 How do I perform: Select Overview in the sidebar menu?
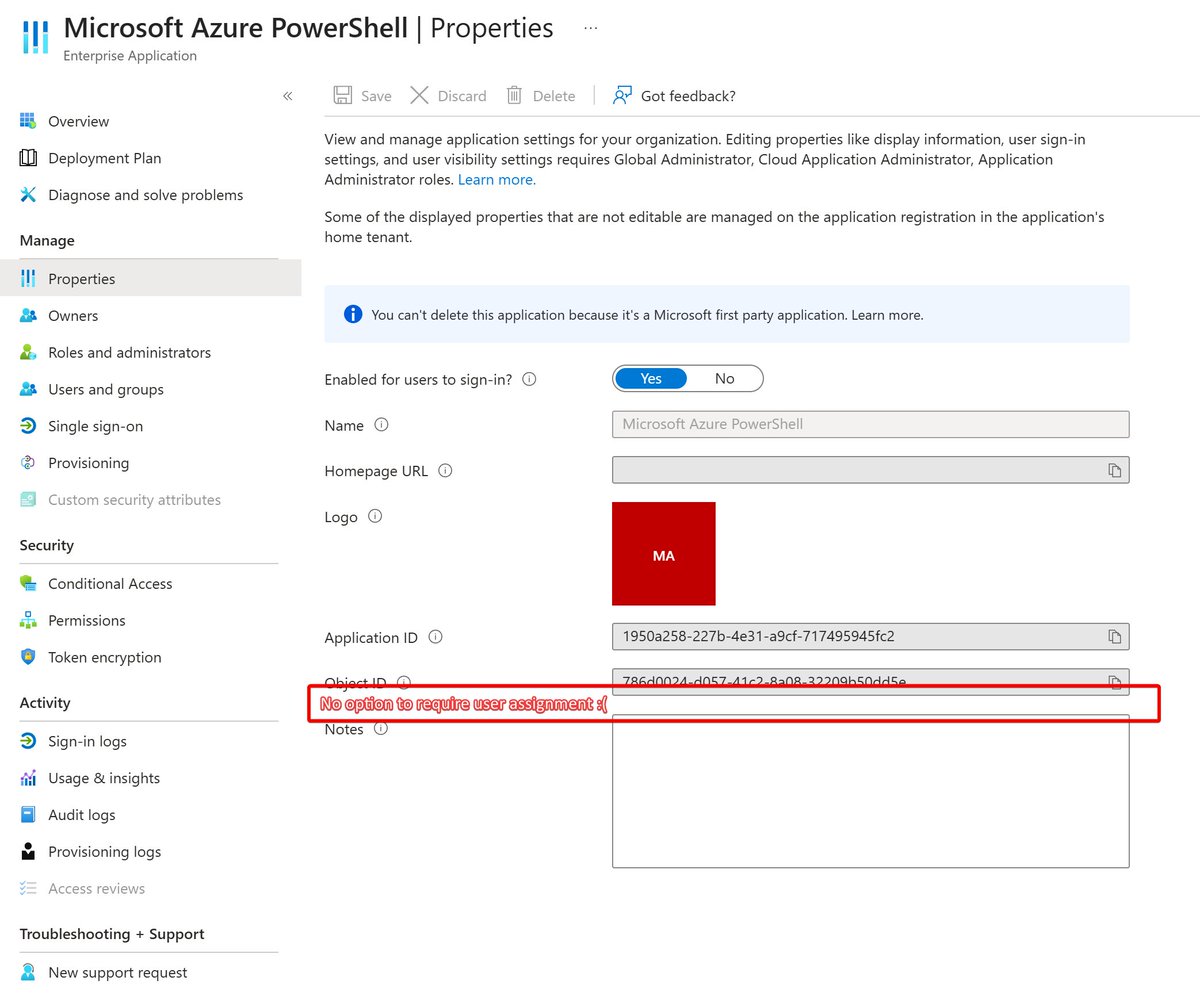click(x=78, y=121)
